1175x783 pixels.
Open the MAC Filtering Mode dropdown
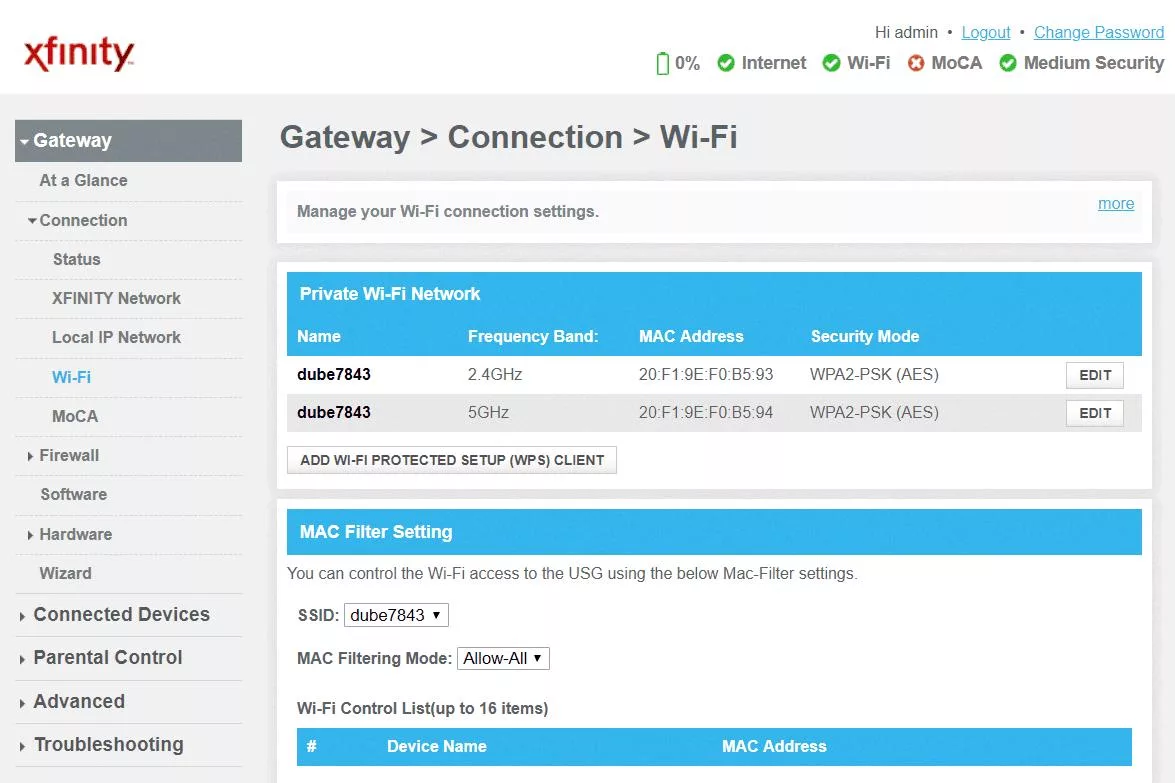(503, 658)
